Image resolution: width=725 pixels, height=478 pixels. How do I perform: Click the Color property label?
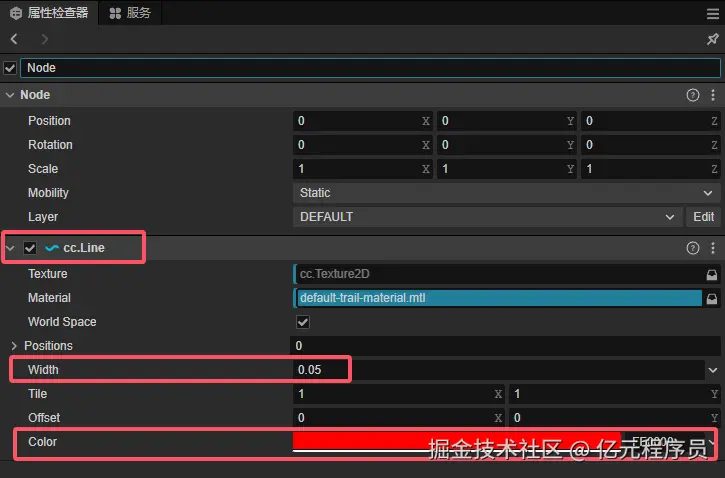click(x=43, y=441)
